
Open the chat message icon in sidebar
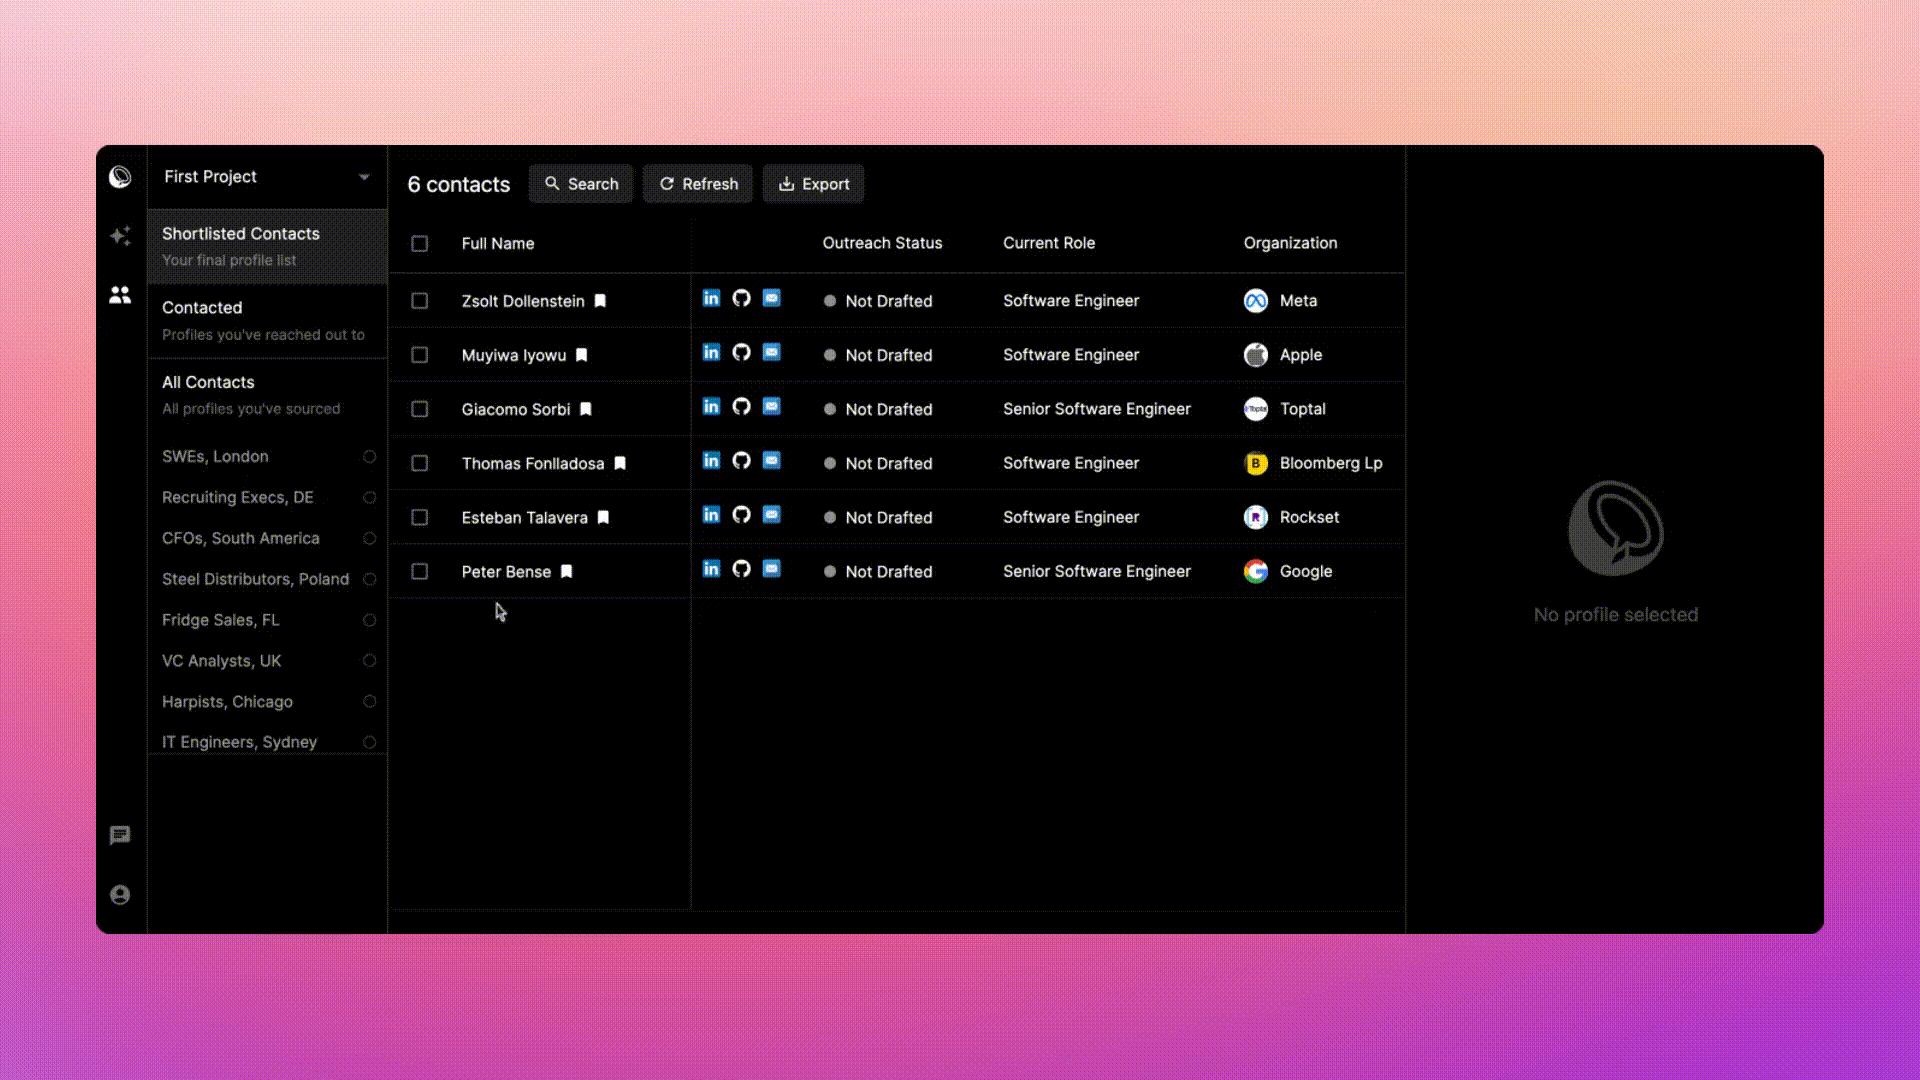(x=120, y=835)
